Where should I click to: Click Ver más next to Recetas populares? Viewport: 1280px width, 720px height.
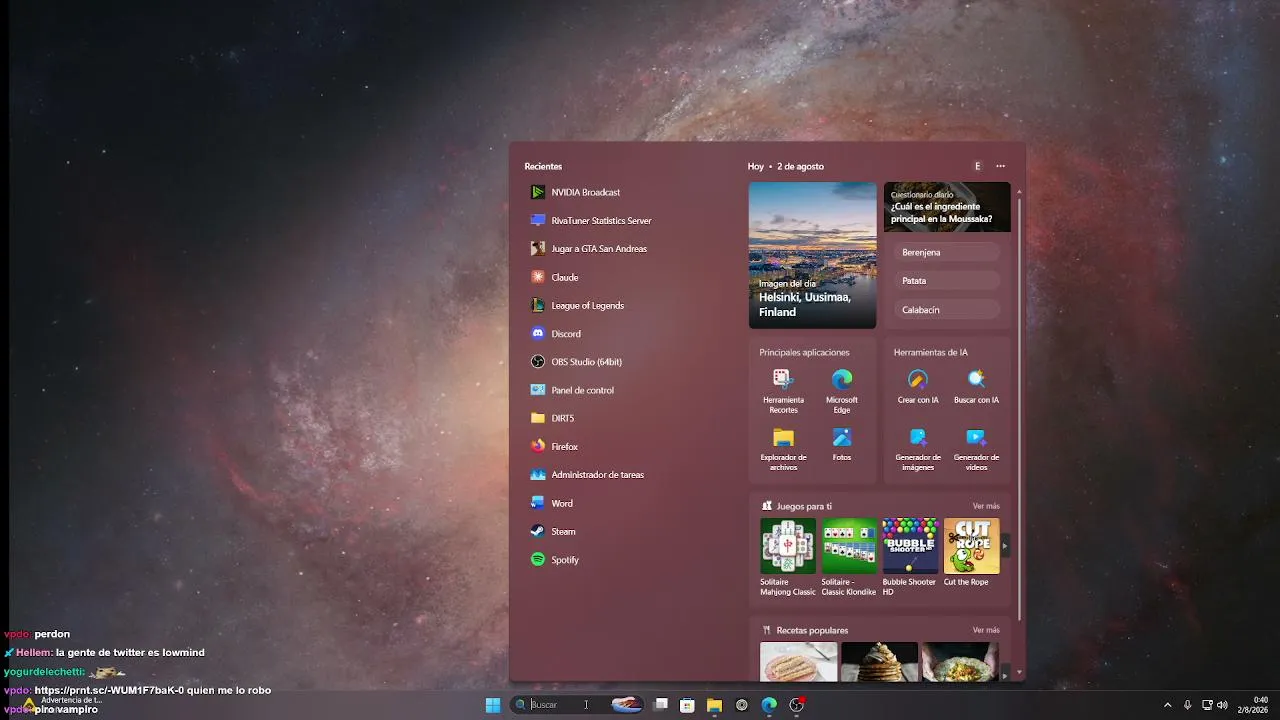pyautogui.click(x=986, y=630)
